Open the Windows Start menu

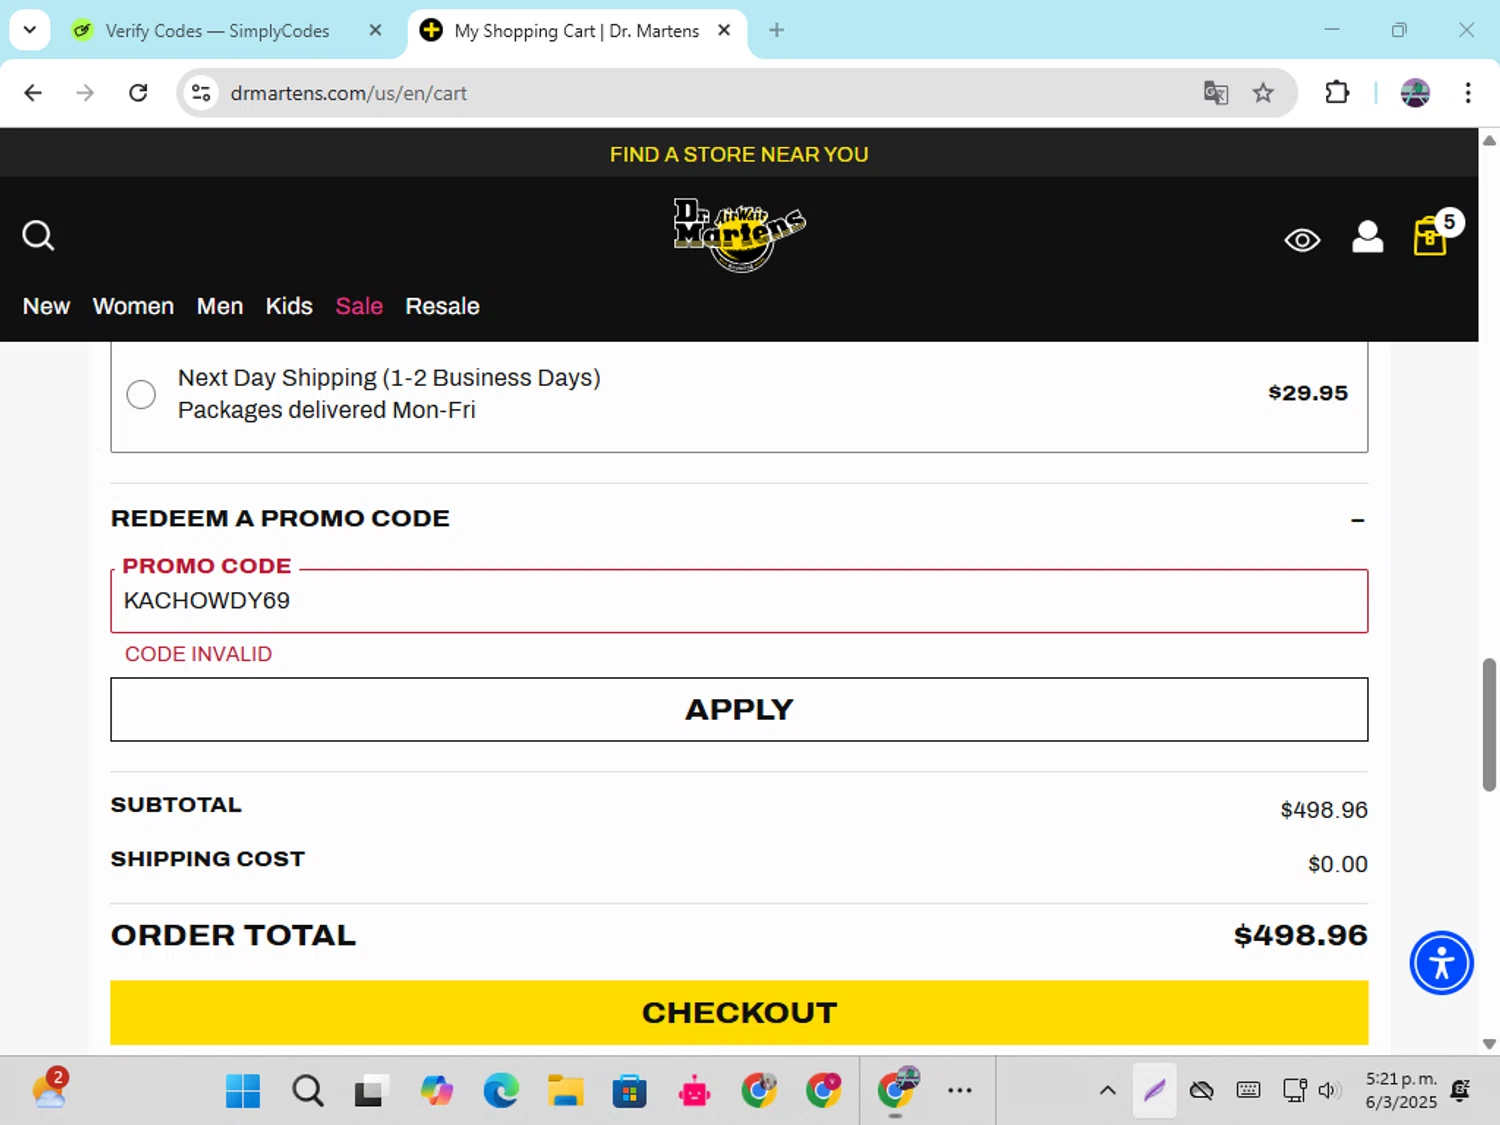(x=243, y=1091)
